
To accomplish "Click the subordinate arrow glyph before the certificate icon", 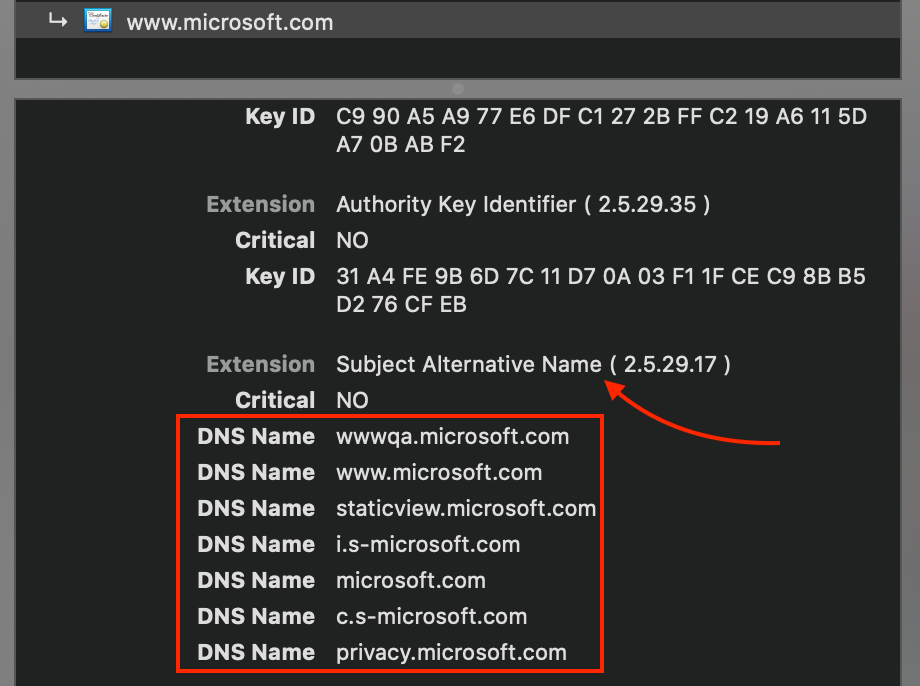I will 57,19.
